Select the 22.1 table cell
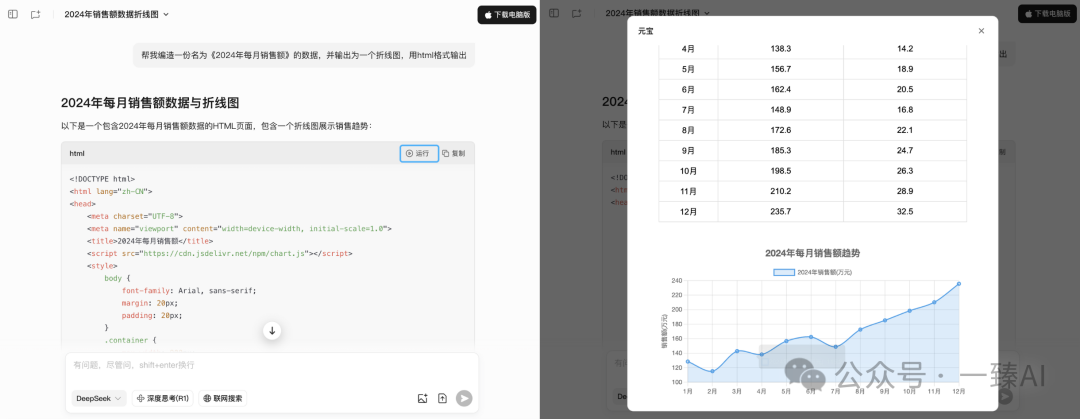The height and width of the screenshot is (419, 1080). pos(905,130)
